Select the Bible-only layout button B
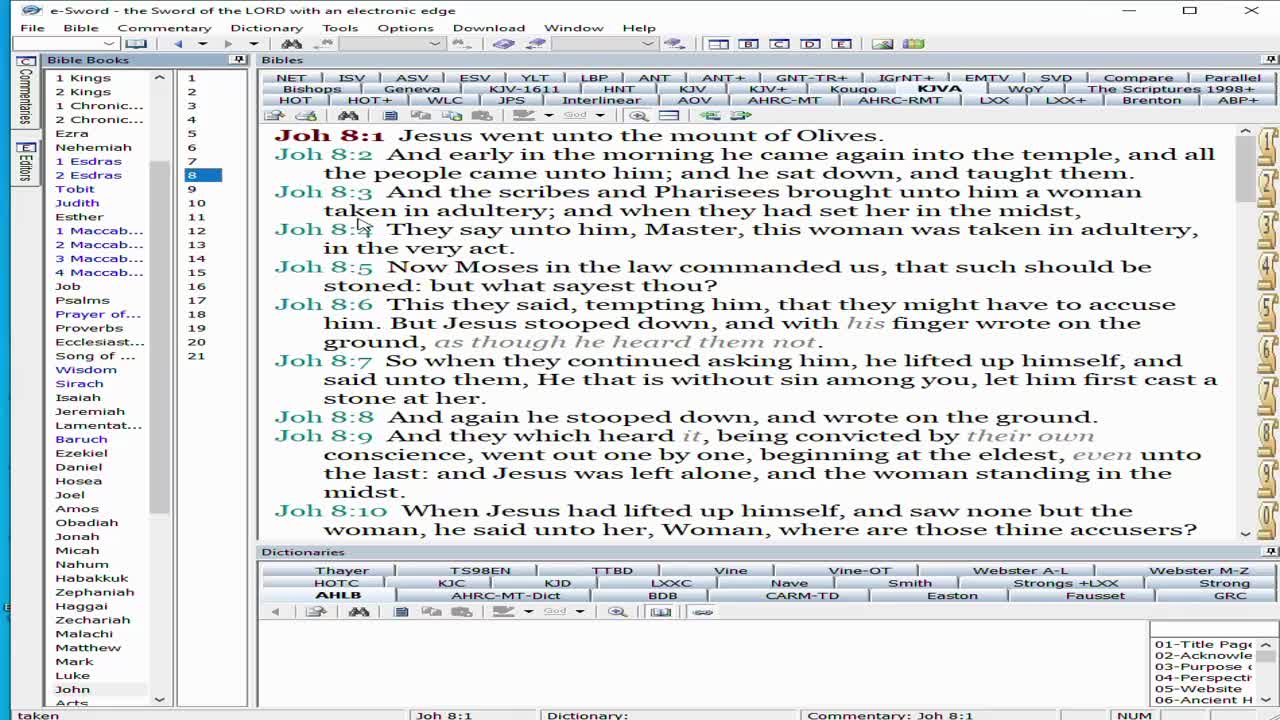This screenshot has width=1280, height=720. (x=748, y=44)
